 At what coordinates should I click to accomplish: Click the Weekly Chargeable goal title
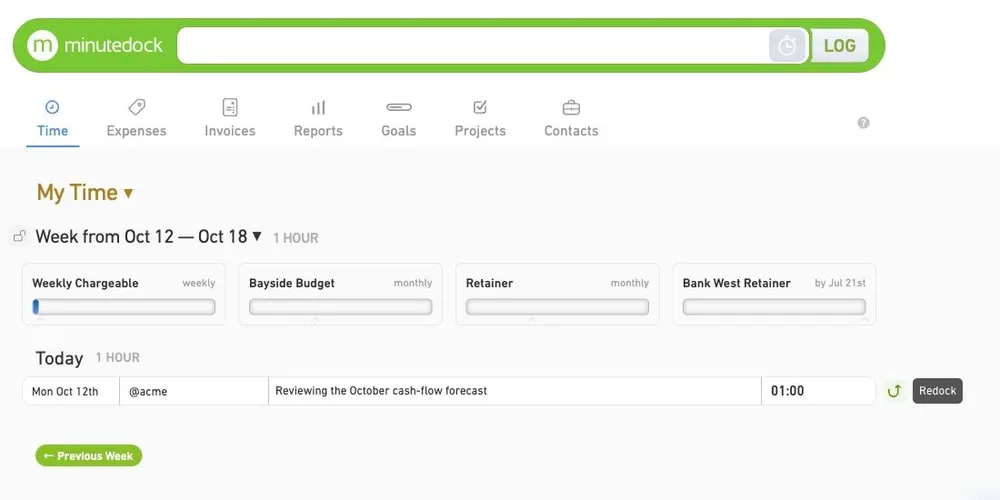[85, 283]
